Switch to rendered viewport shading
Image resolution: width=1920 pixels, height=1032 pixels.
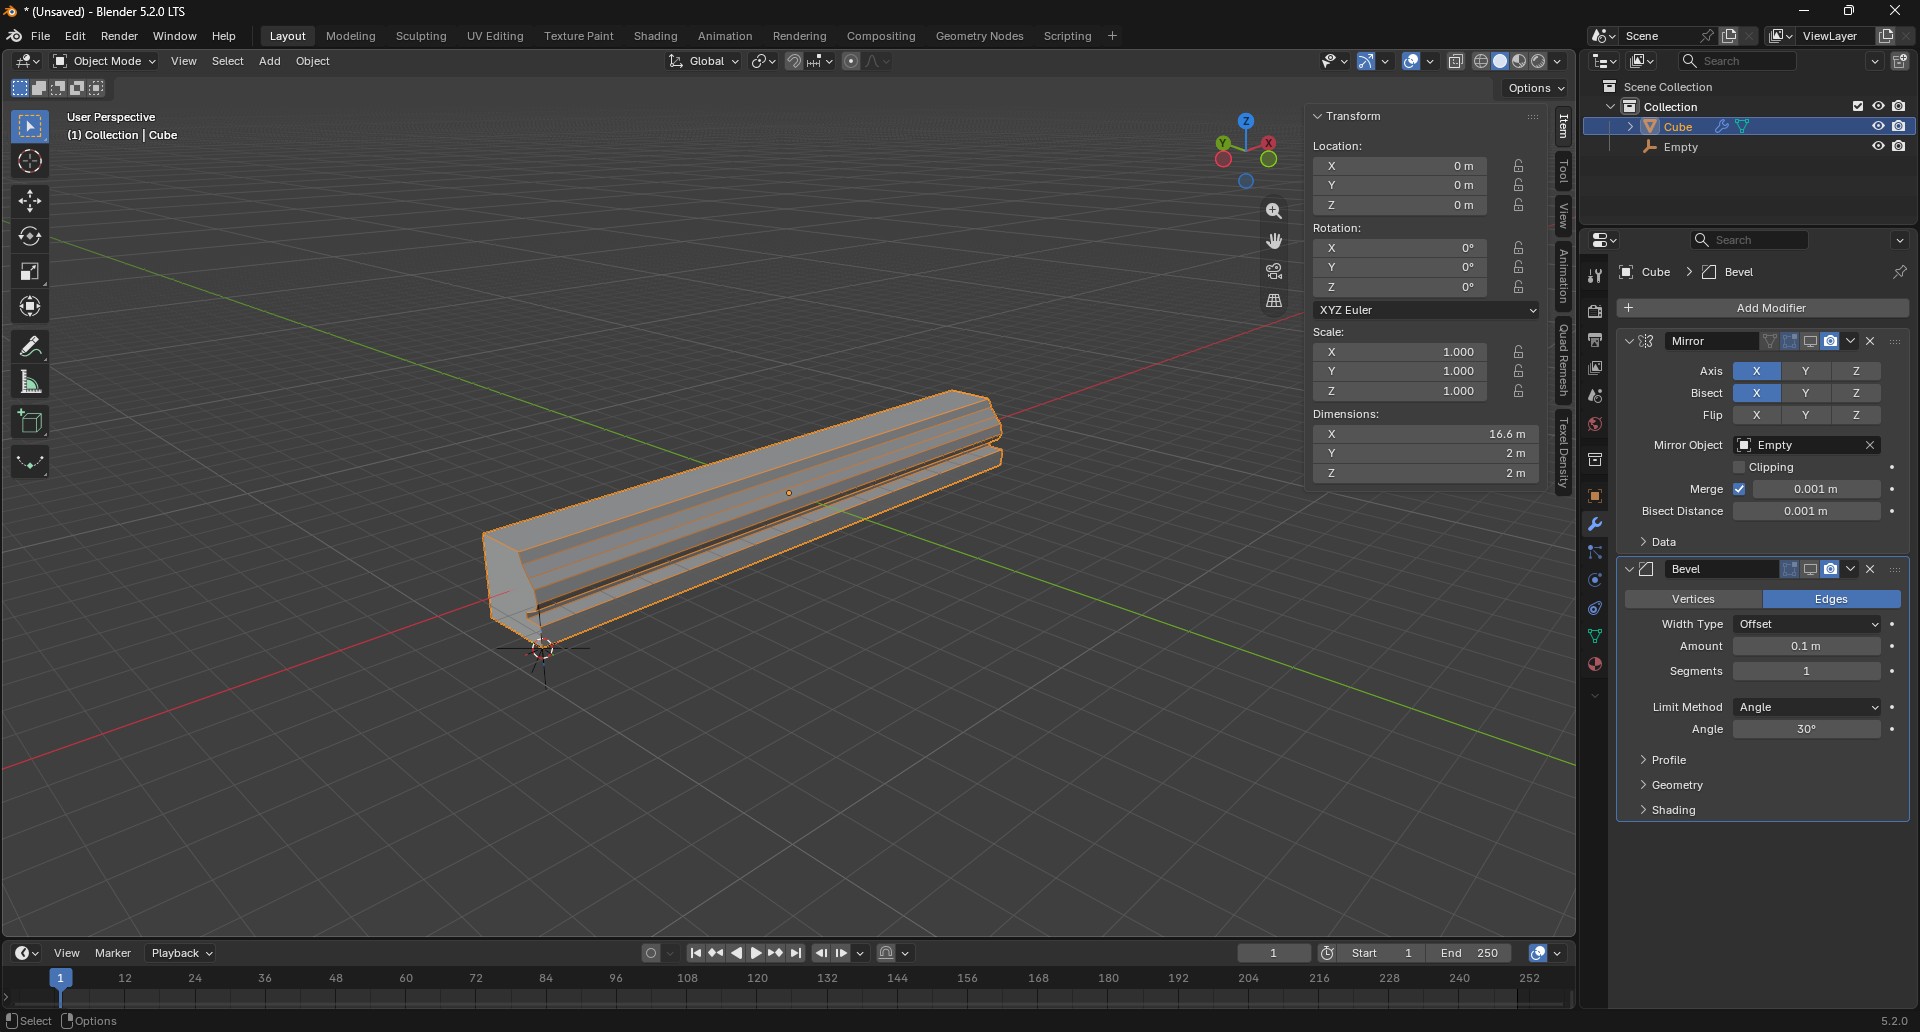(x=1539, y=61)
